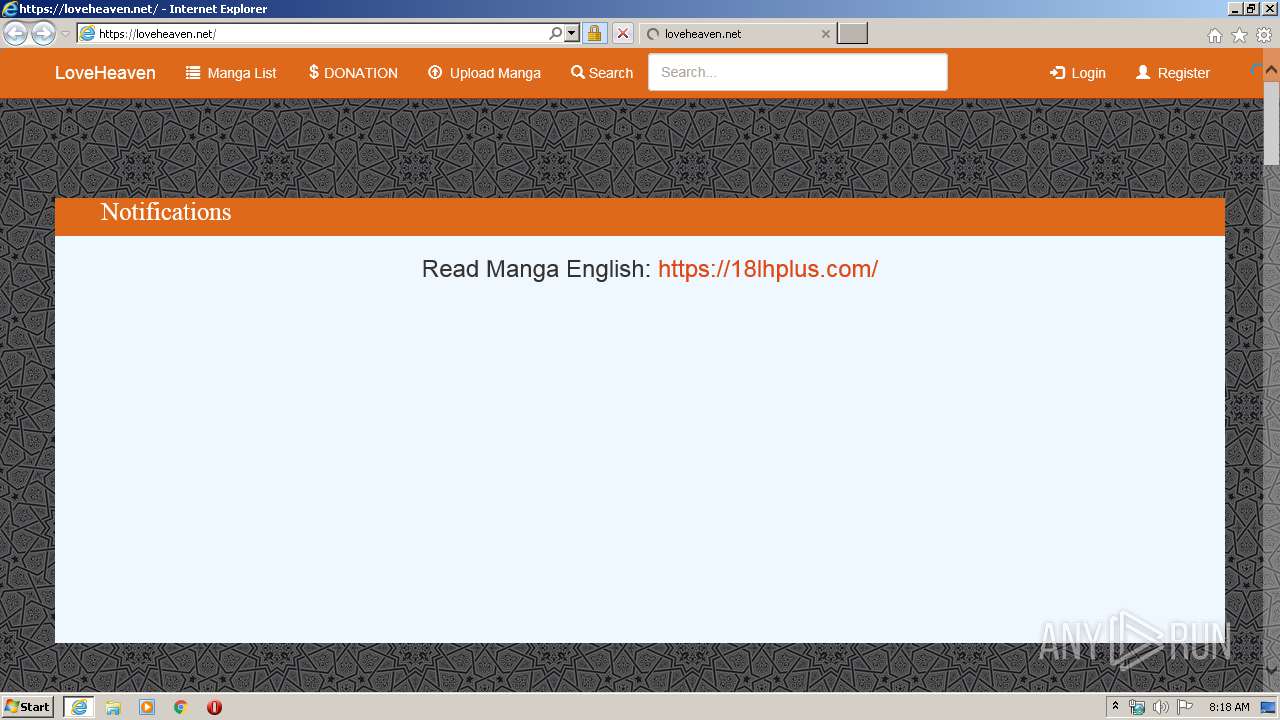Open the Tools gear menu
This screenshot has width=1280, height=720.
pyautogui.click(x=1264, y=35)
